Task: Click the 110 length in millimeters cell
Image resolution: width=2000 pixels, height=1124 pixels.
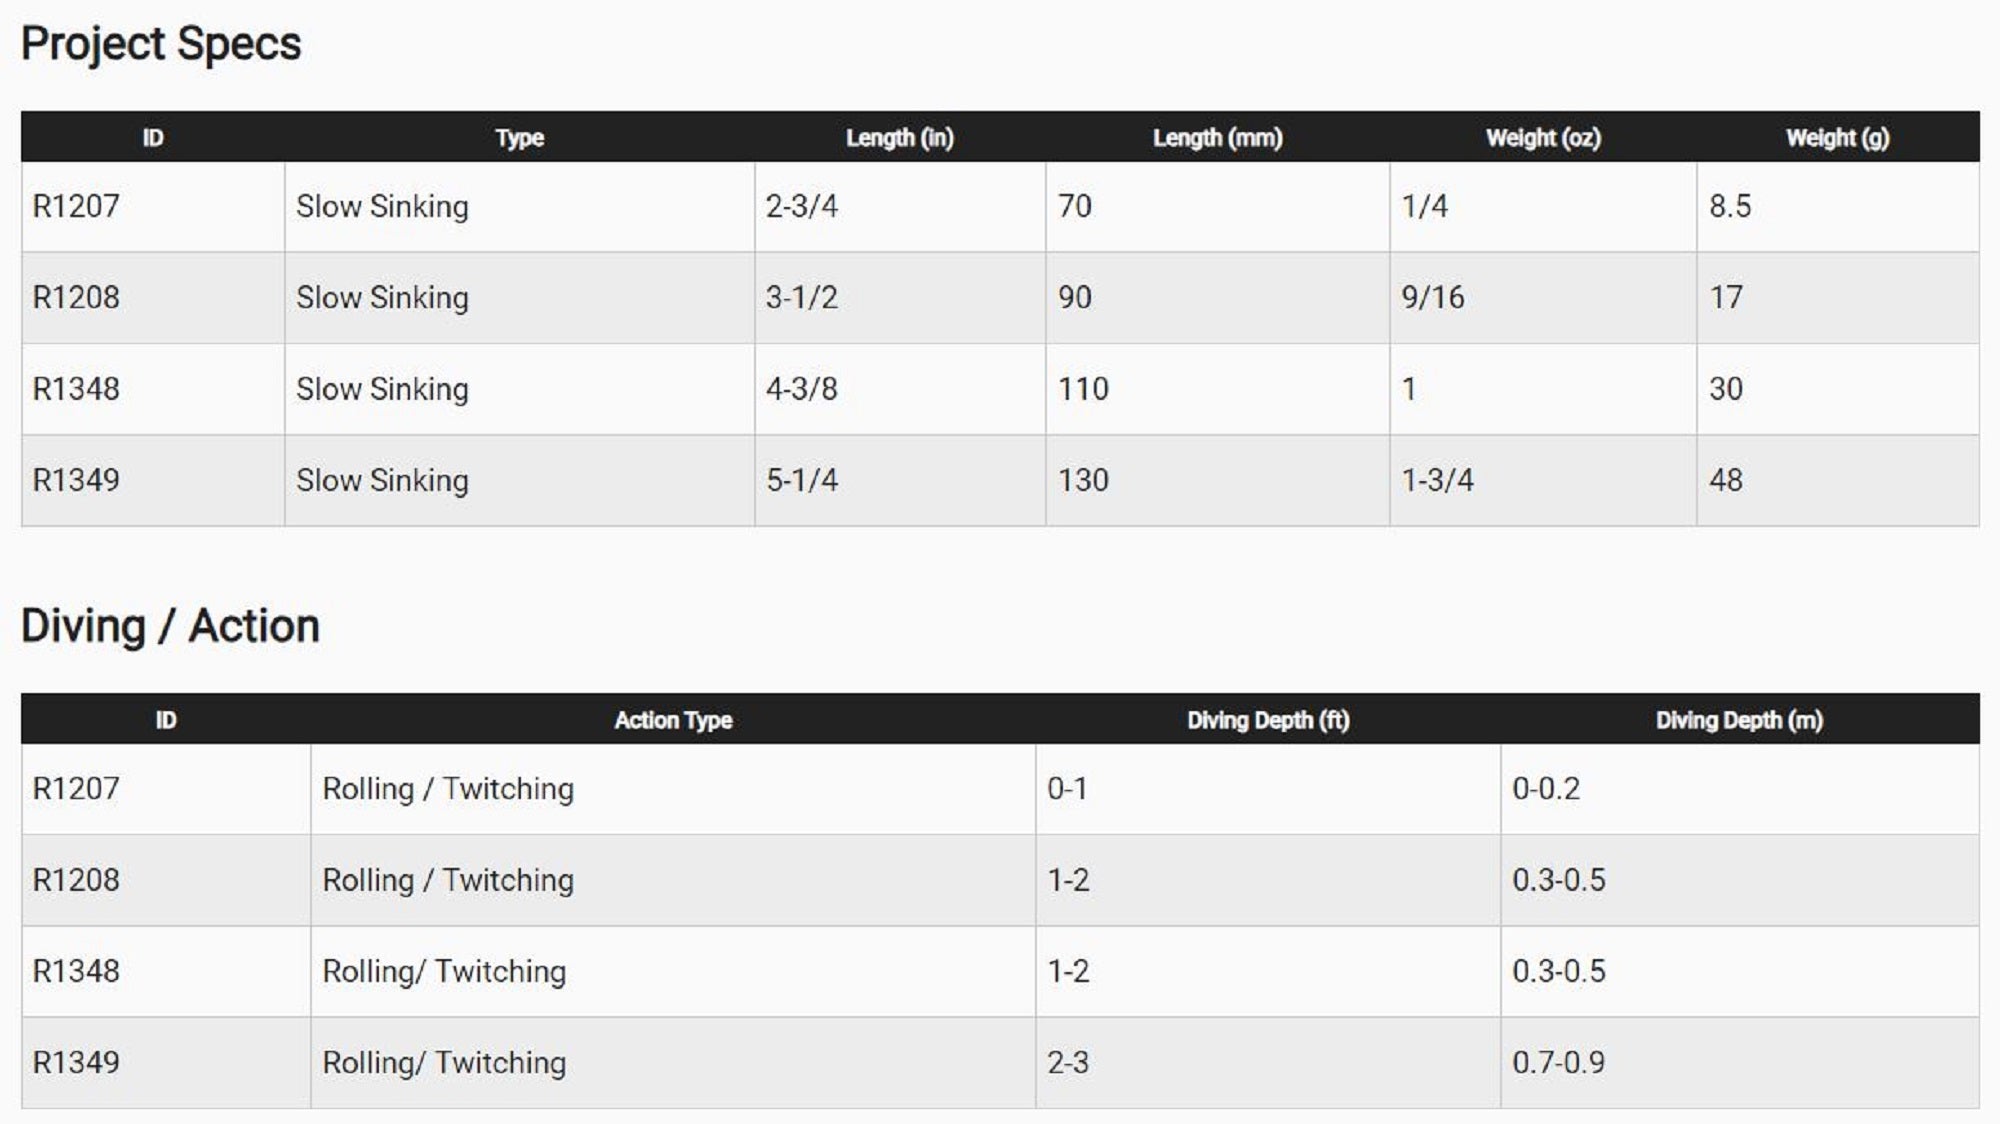Action: click(x=1083, y=389)
